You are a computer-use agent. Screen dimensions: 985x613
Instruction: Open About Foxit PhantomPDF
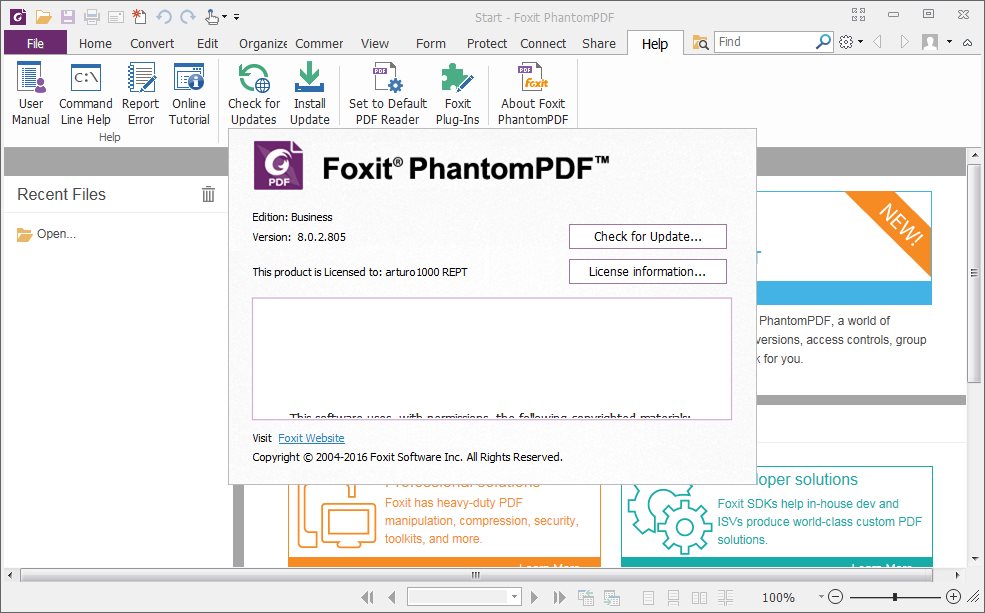[x=533, y=94]
